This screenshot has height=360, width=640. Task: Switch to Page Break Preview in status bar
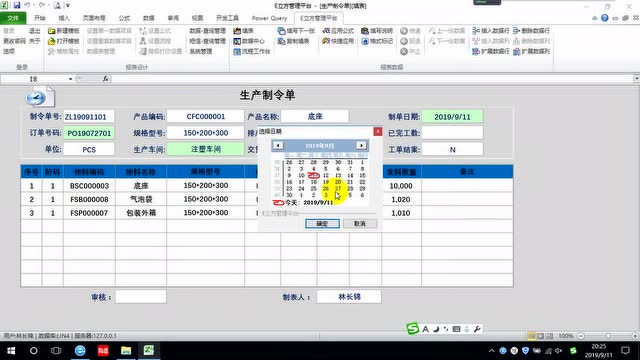(x=549, y=336)
